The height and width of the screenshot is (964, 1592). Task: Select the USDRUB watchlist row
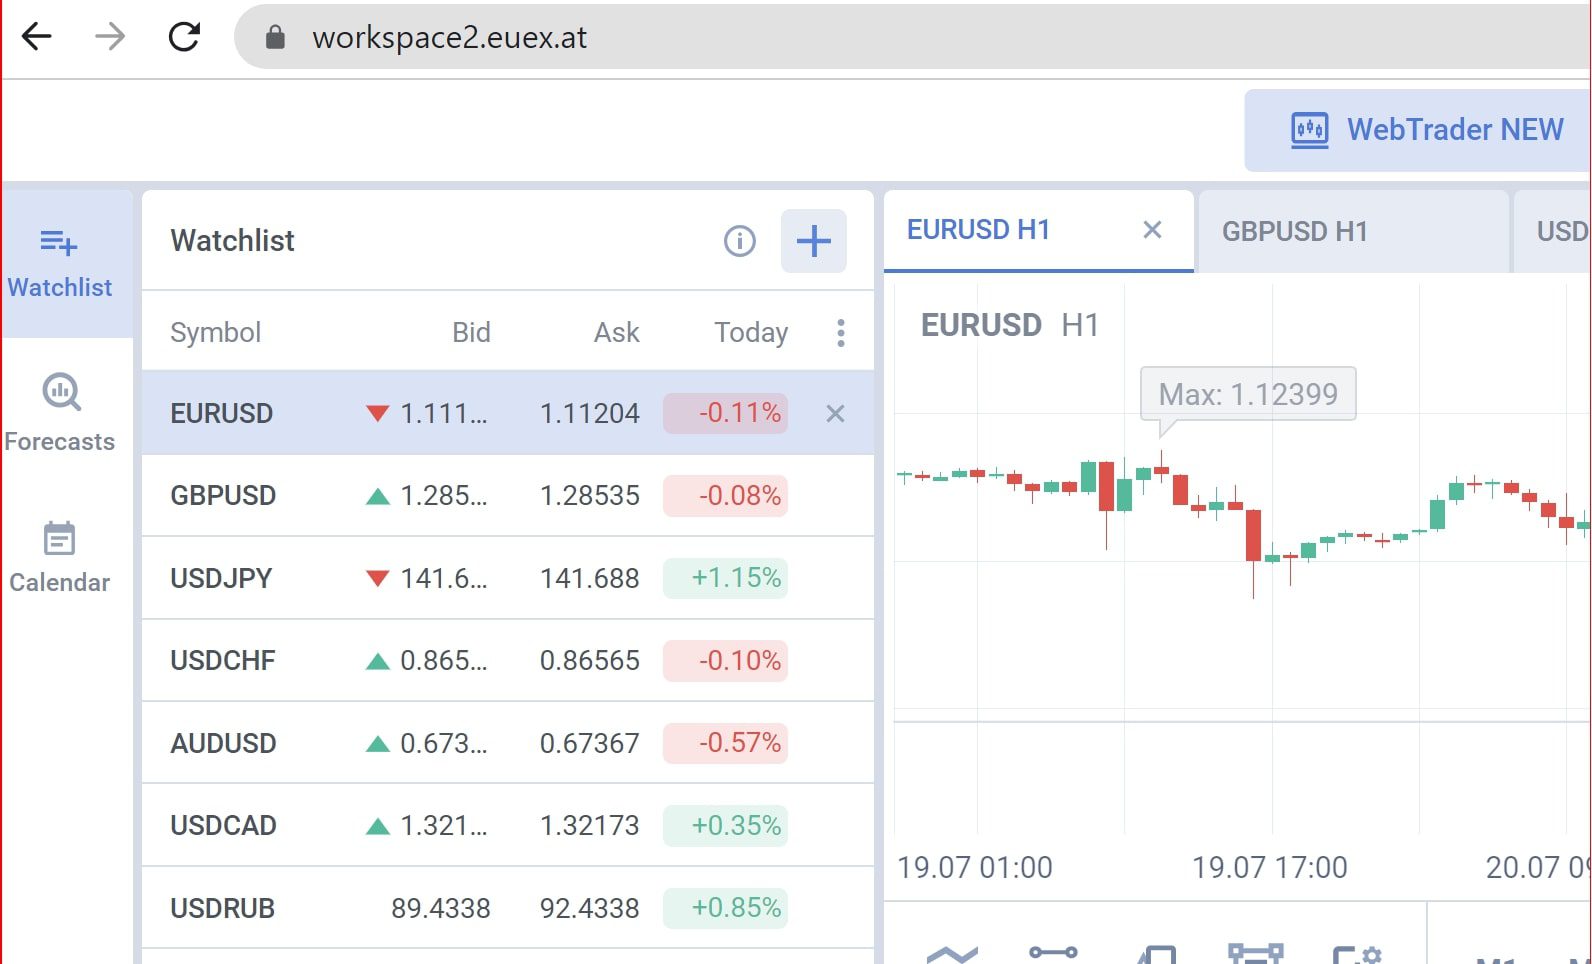(x=508, y=908)
